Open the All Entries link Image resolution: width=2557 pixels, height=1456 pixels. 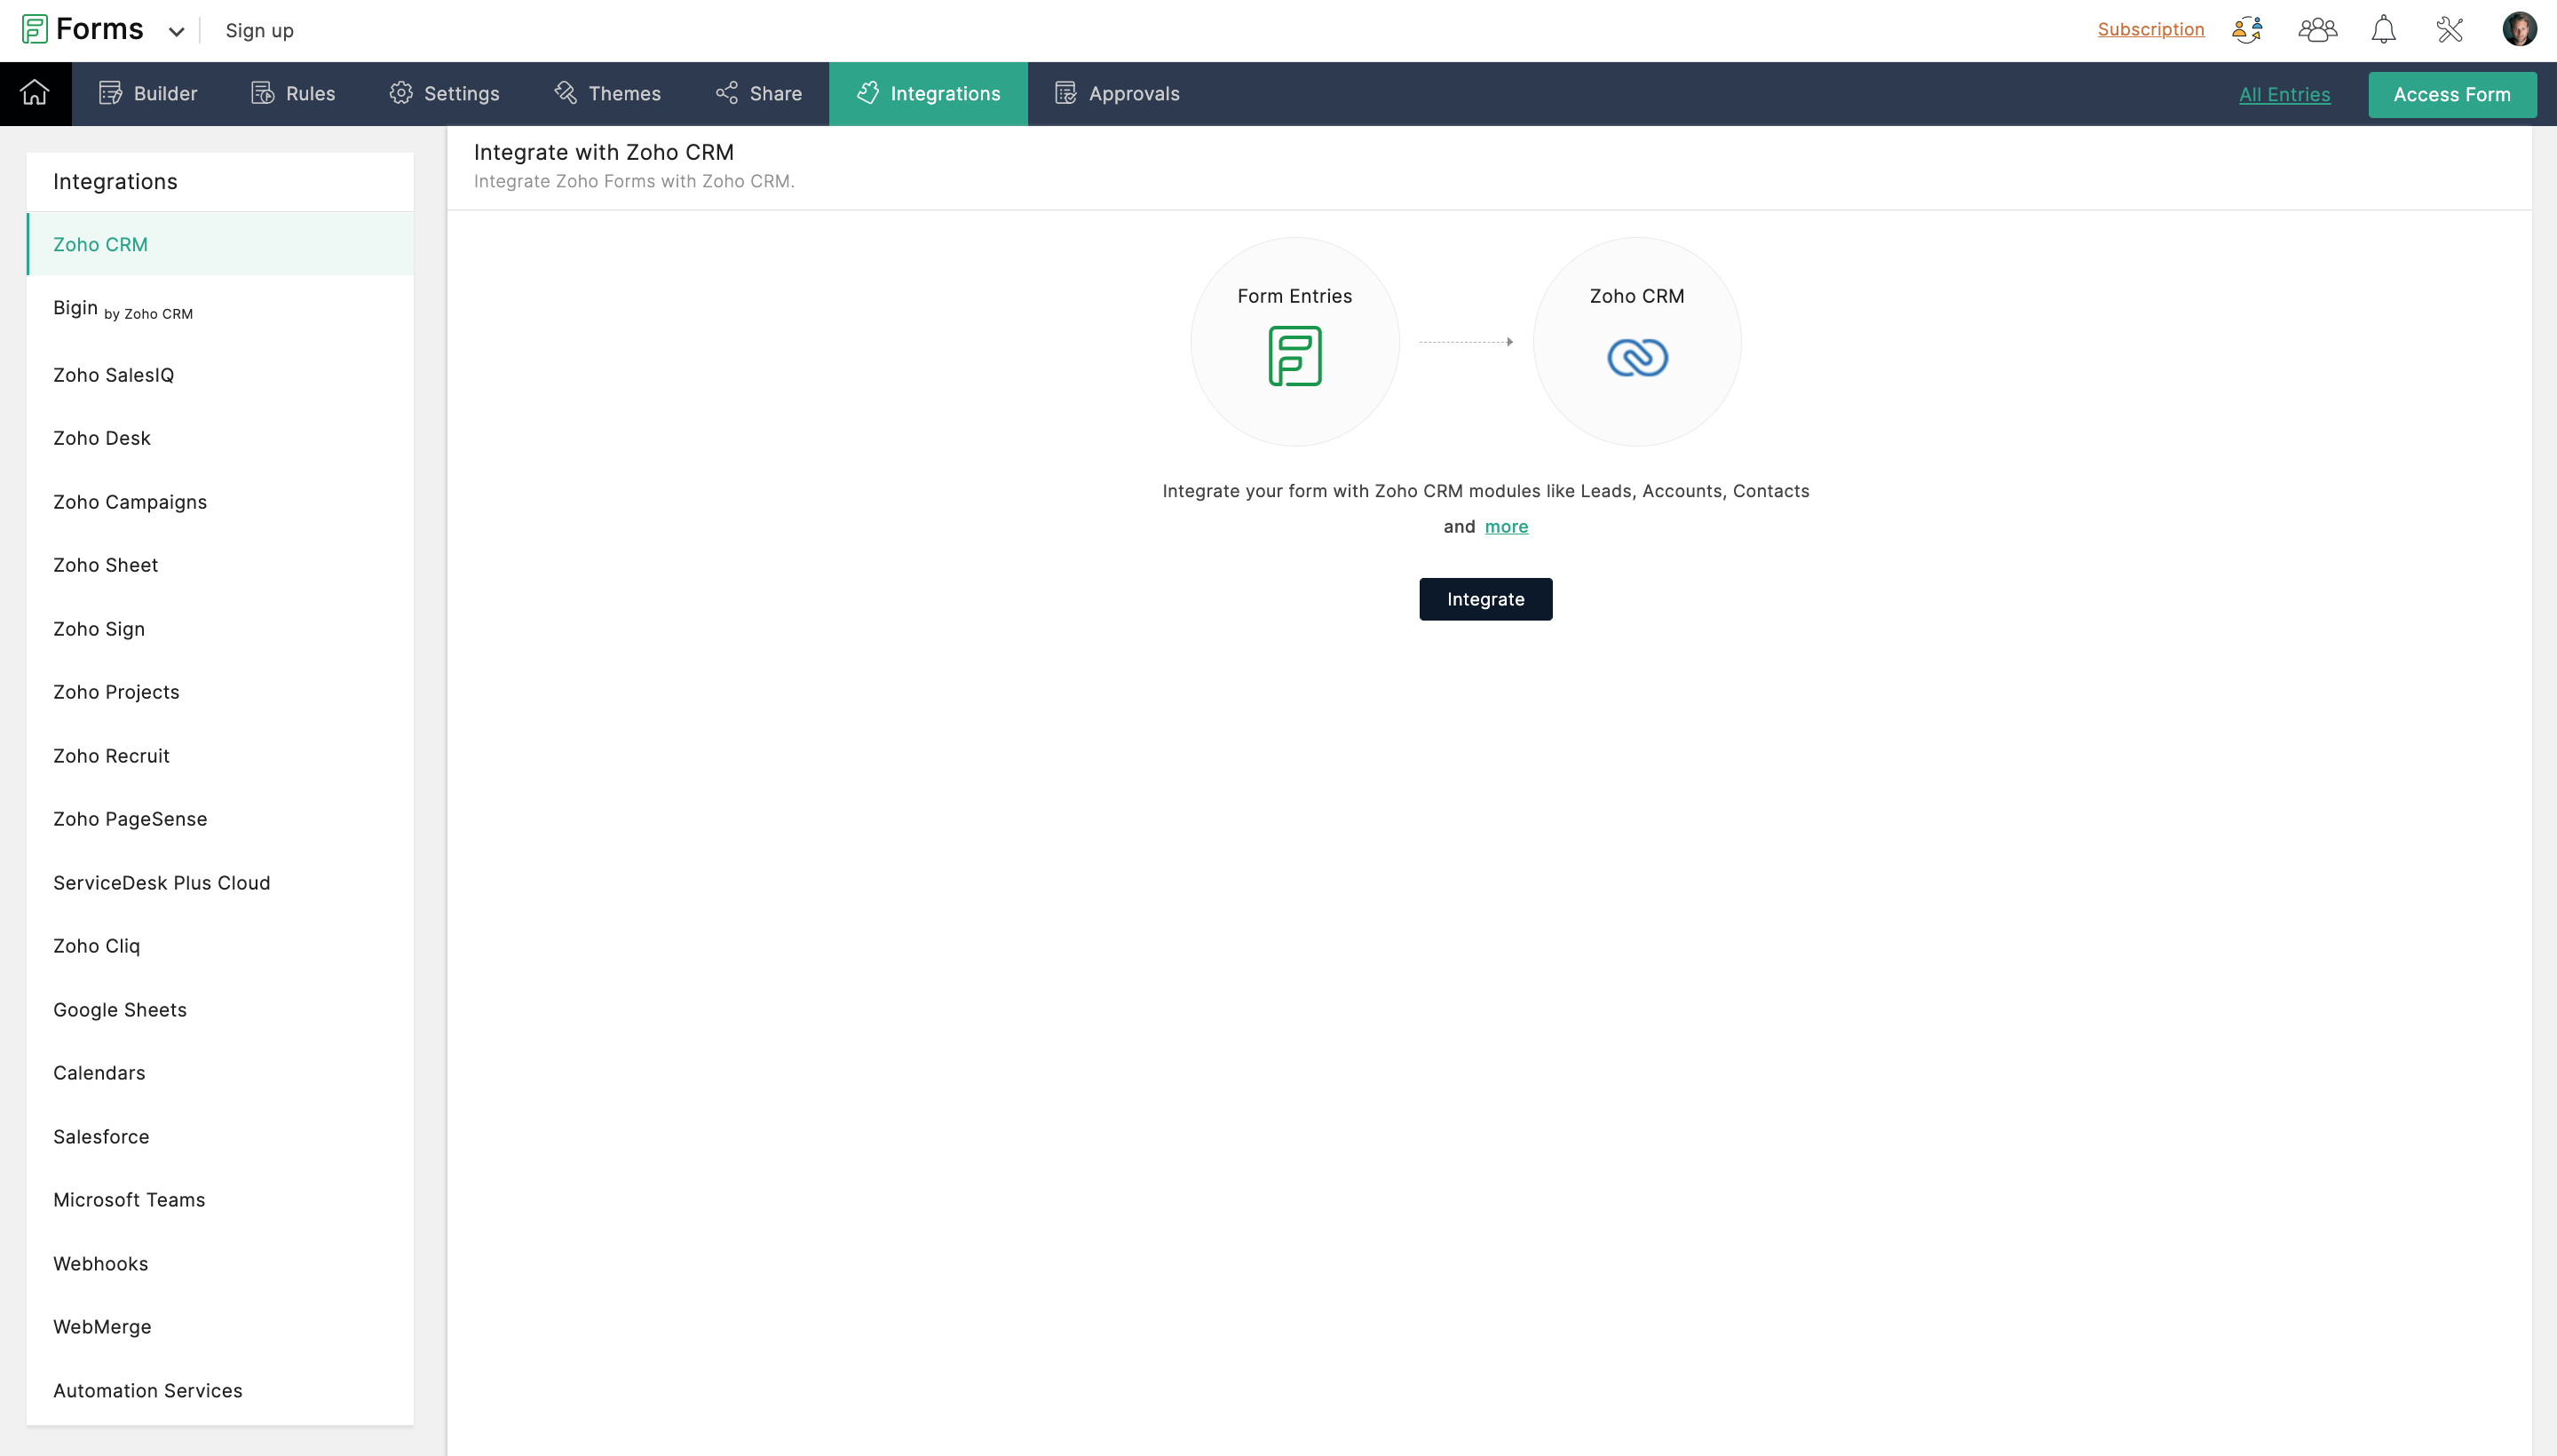[2284, 94]
